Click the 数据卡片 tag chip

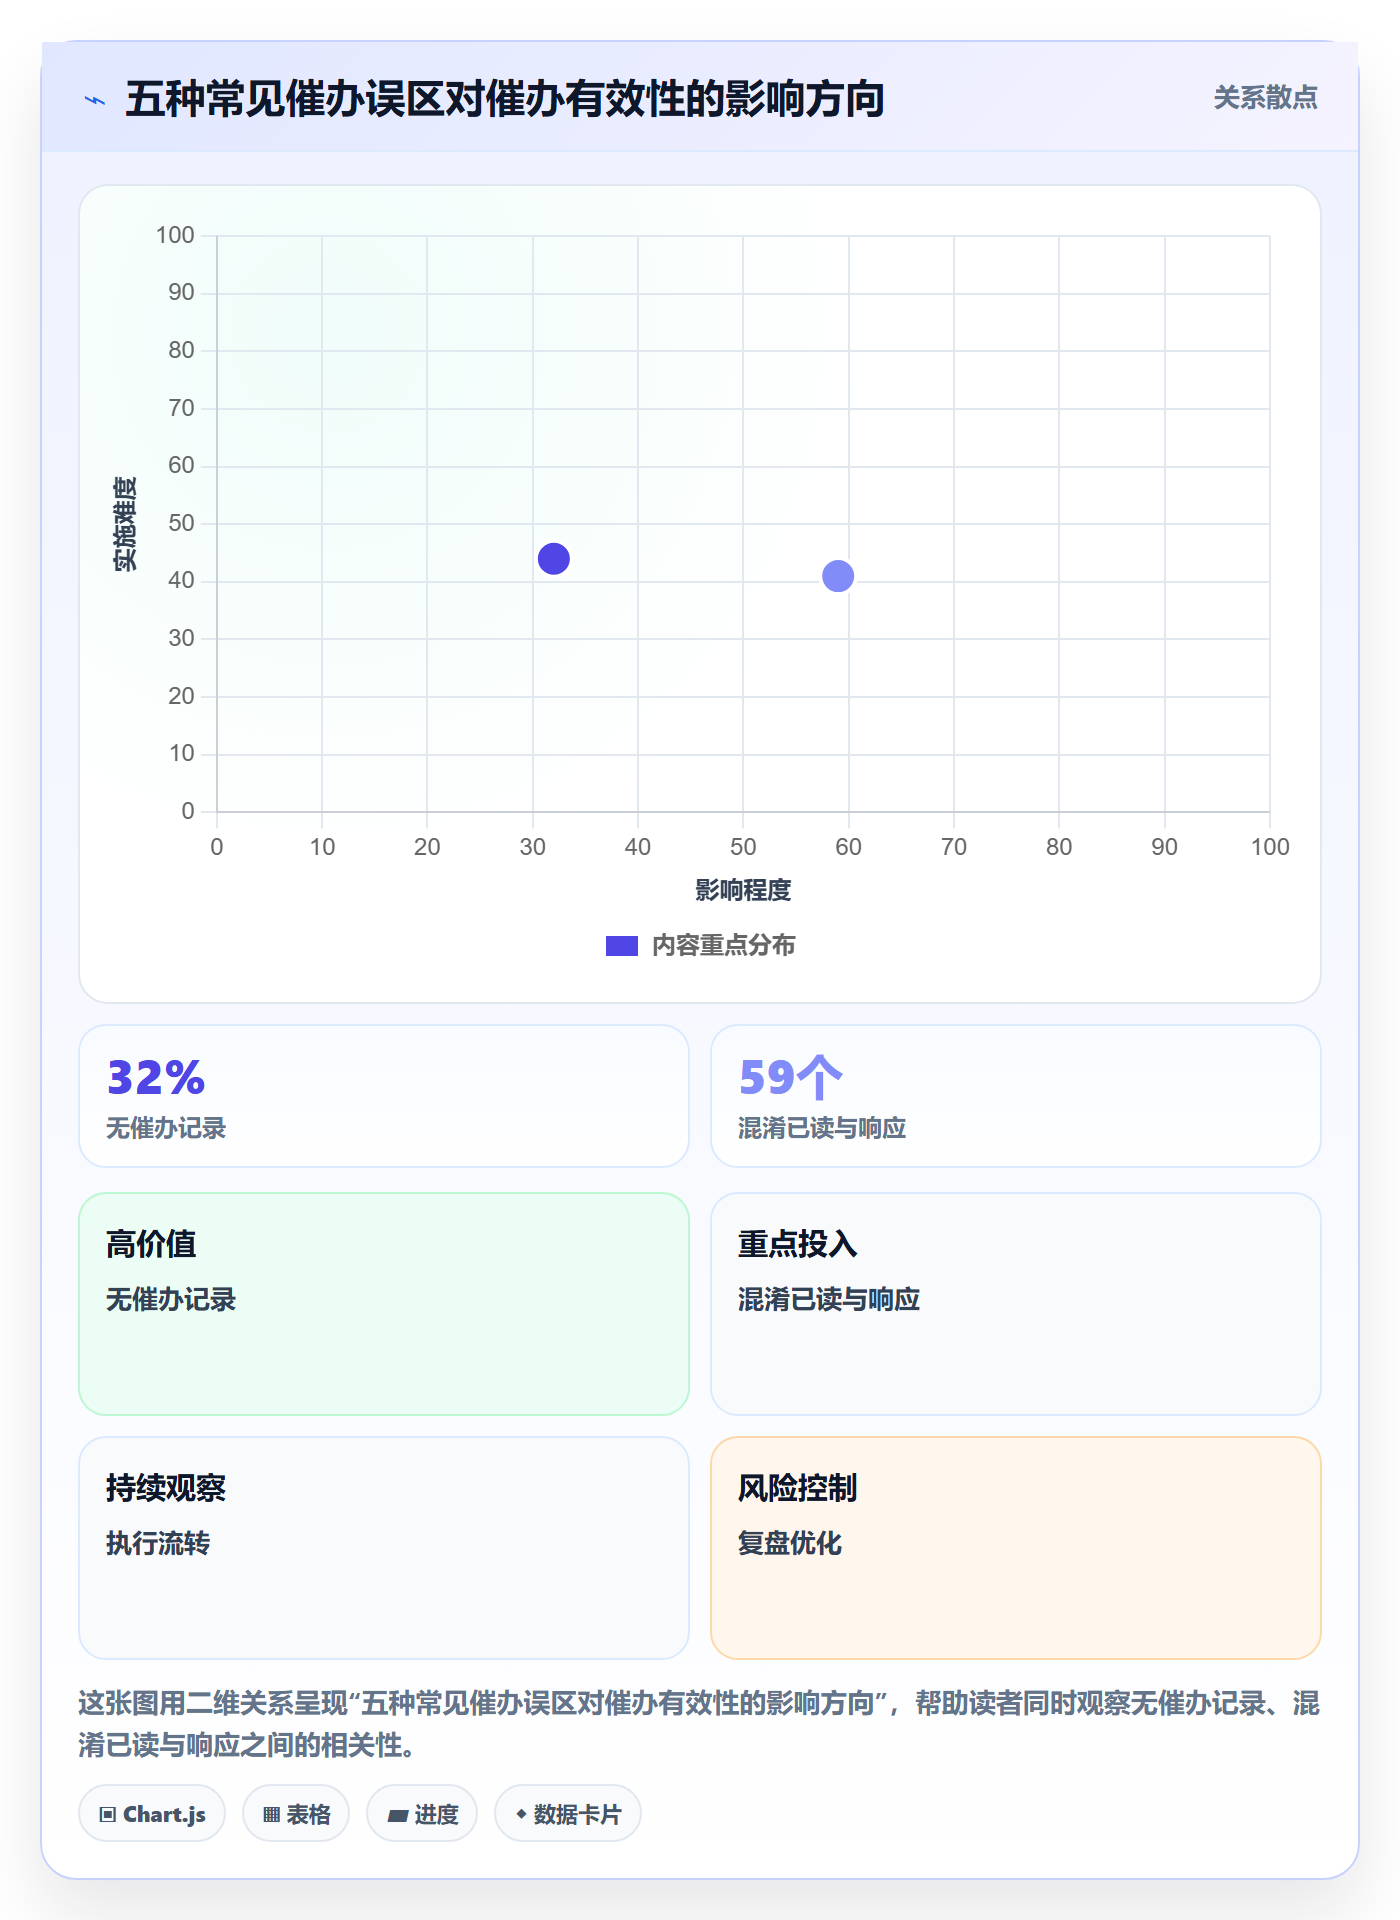pos(568,1814)
